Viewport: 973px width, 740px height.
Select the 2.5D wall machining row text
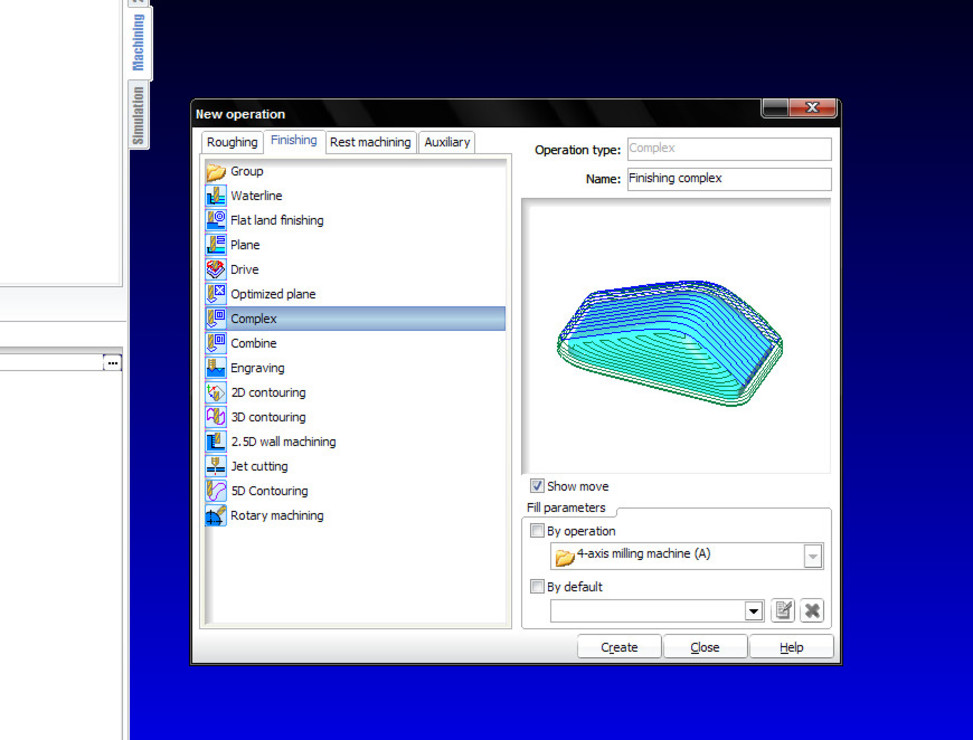coord(284,442)
